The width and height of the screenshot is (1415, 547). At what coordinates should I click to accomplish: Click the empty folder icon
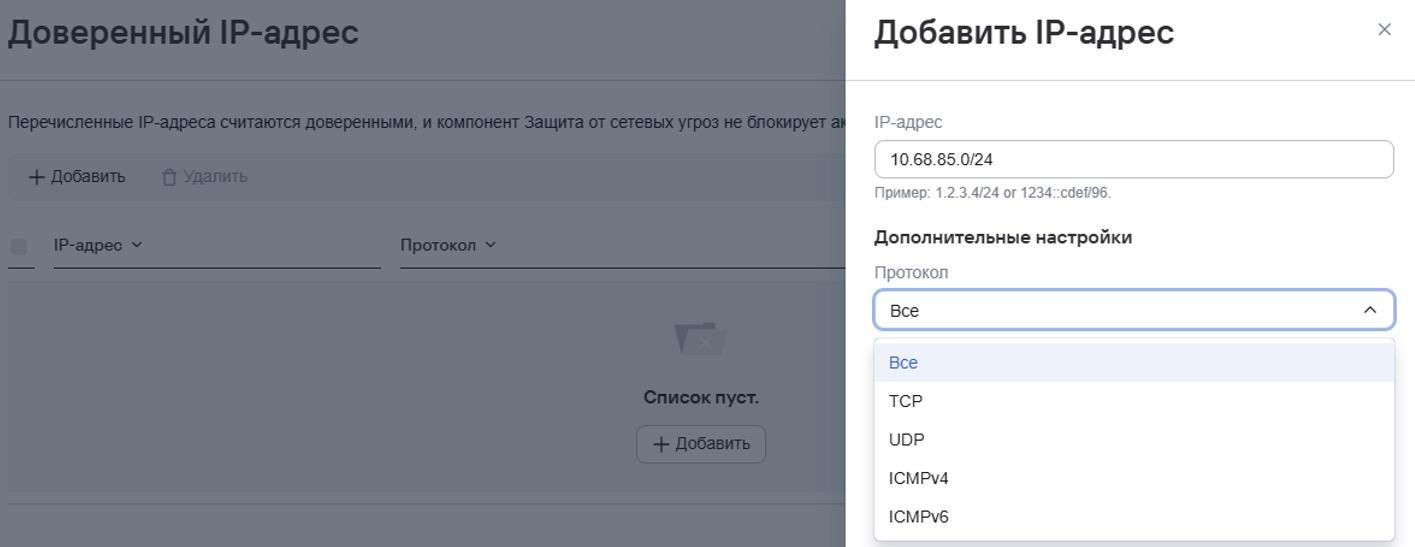(701, 339)
